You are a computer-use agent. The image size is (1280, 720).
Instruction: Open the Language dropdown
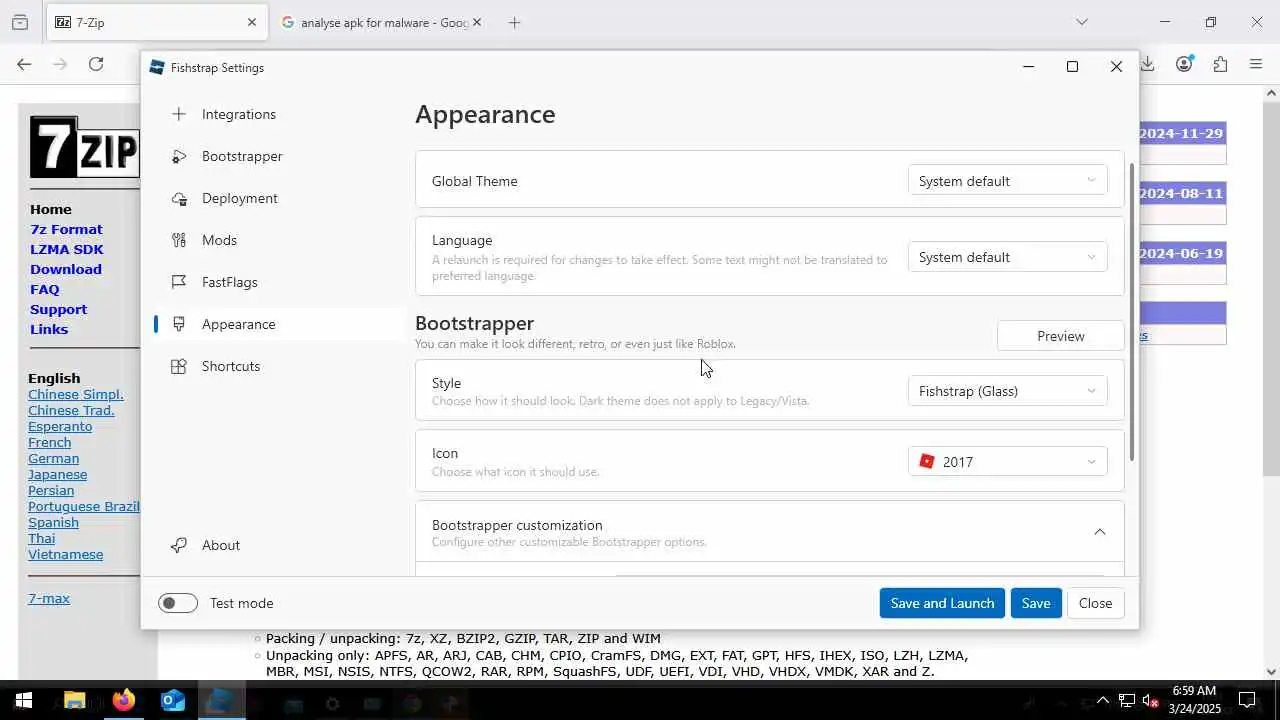coord(1007,257)
